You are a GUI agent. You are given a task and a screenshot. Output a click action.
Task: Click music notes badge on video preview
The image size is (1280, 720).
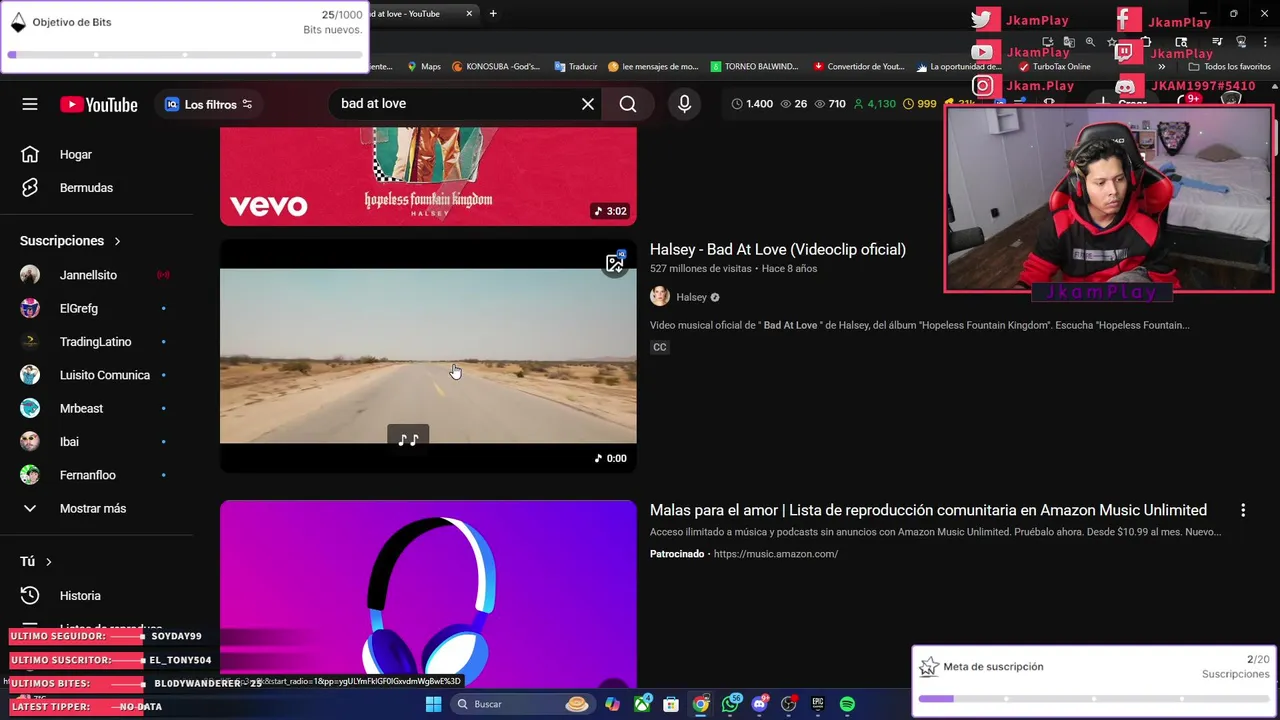pyautogui.click(x=408, y=439)
